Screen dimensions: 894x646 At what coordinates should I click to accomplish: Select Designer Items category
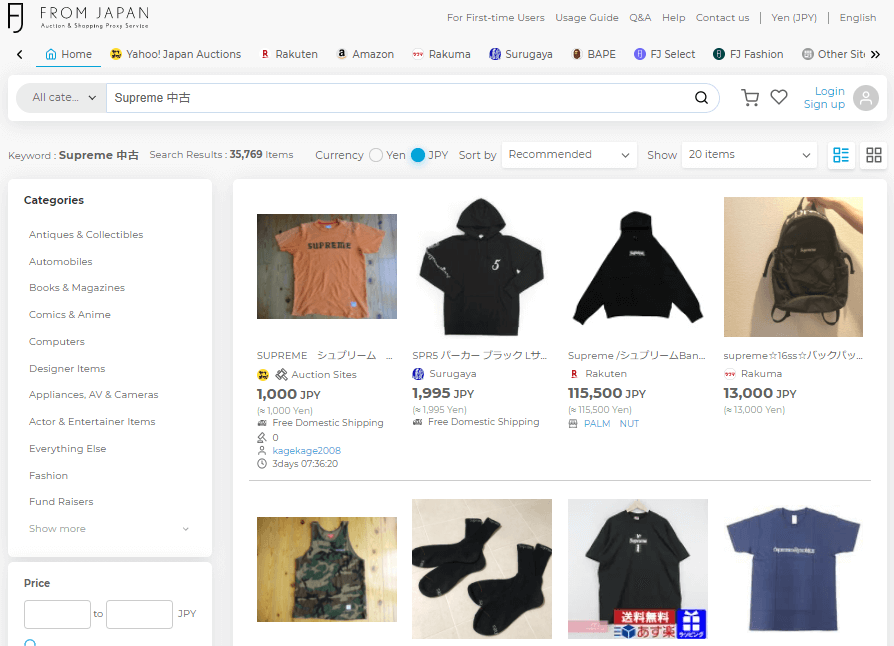pos(67,368)
